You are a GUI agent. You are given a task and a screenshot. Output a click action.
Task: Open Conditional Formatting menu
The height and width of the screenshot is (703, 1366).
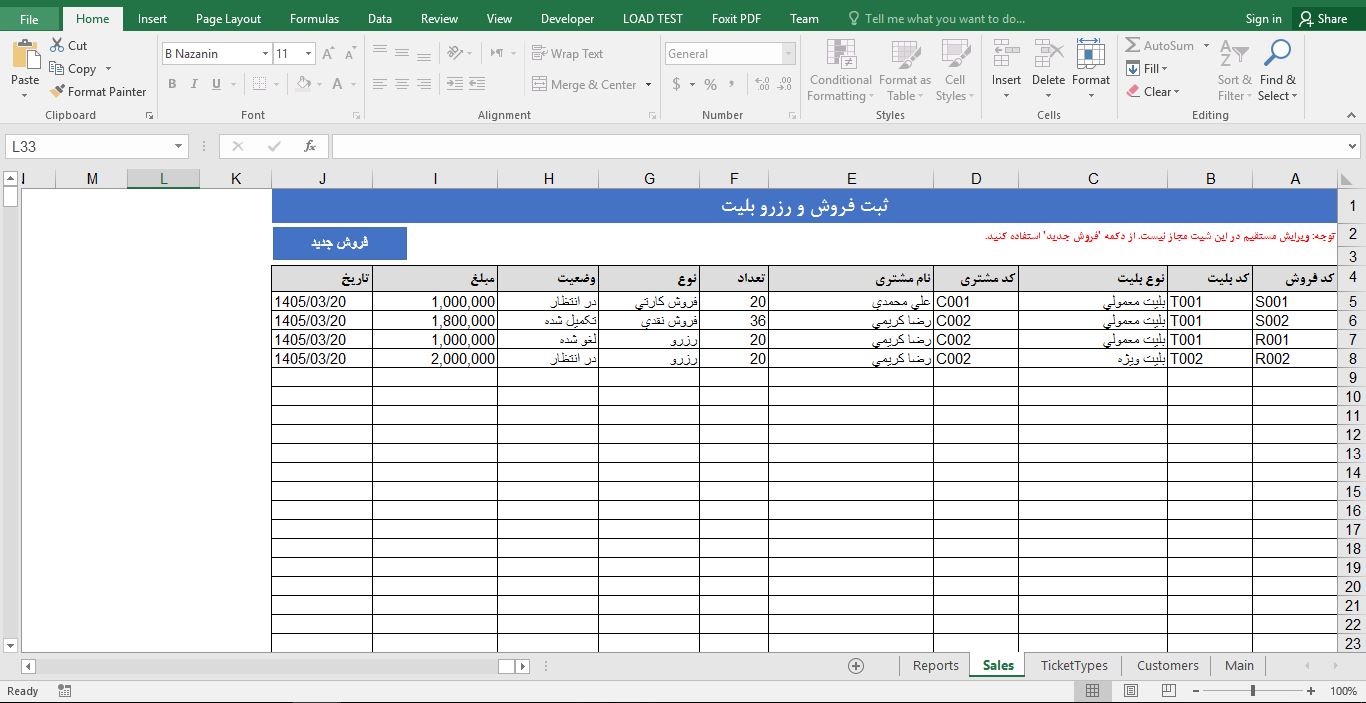pos(840,70)
